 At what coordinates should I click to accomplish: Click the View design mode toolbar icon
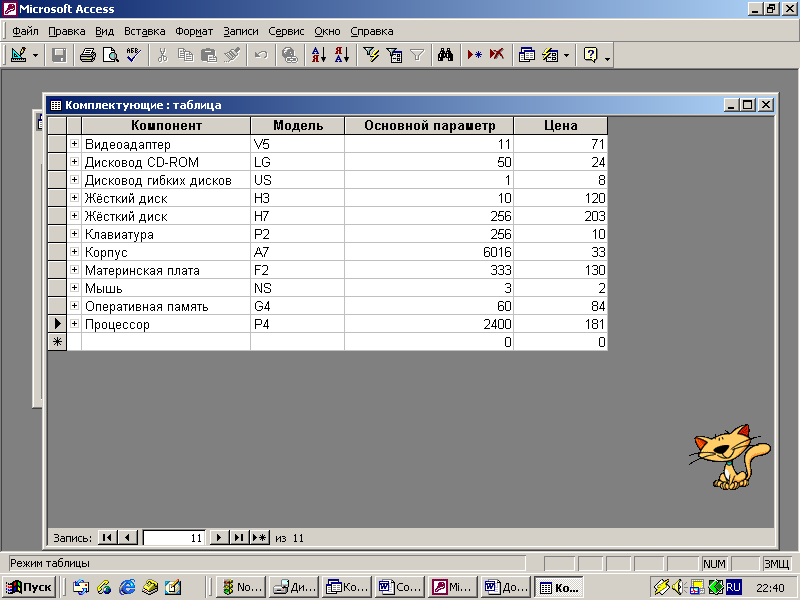(x=19, y=55)
